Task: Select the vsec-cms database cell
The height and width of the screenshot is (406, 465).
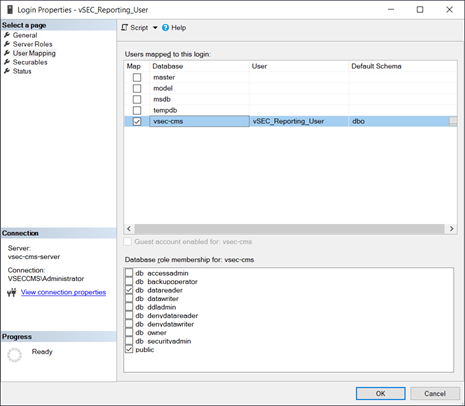Action: tap(199, 121)
